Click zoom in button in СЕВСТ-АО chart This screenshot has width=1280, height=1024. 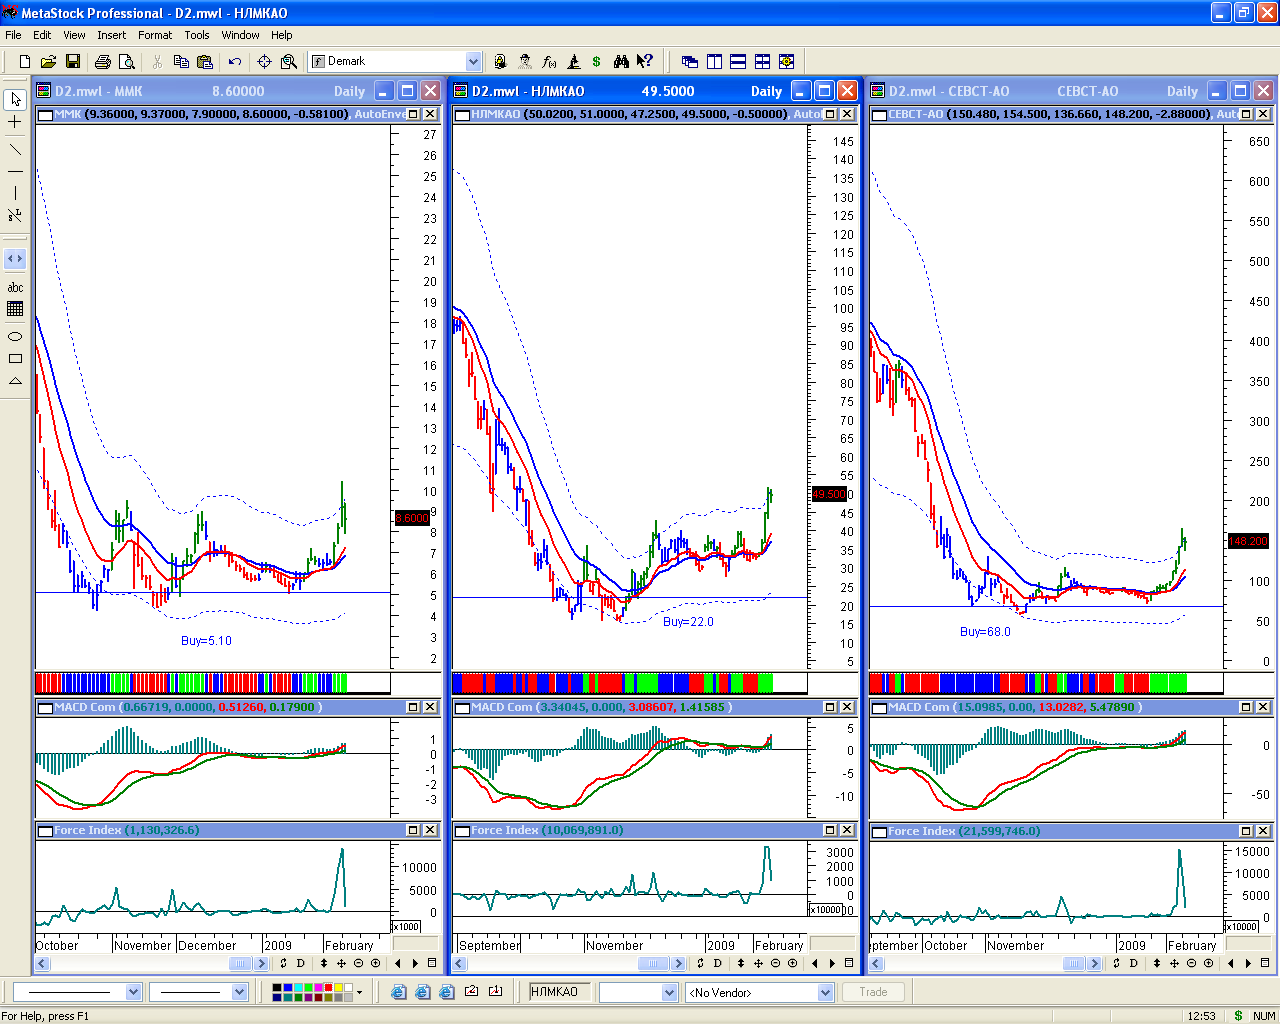click(1208, 964)
